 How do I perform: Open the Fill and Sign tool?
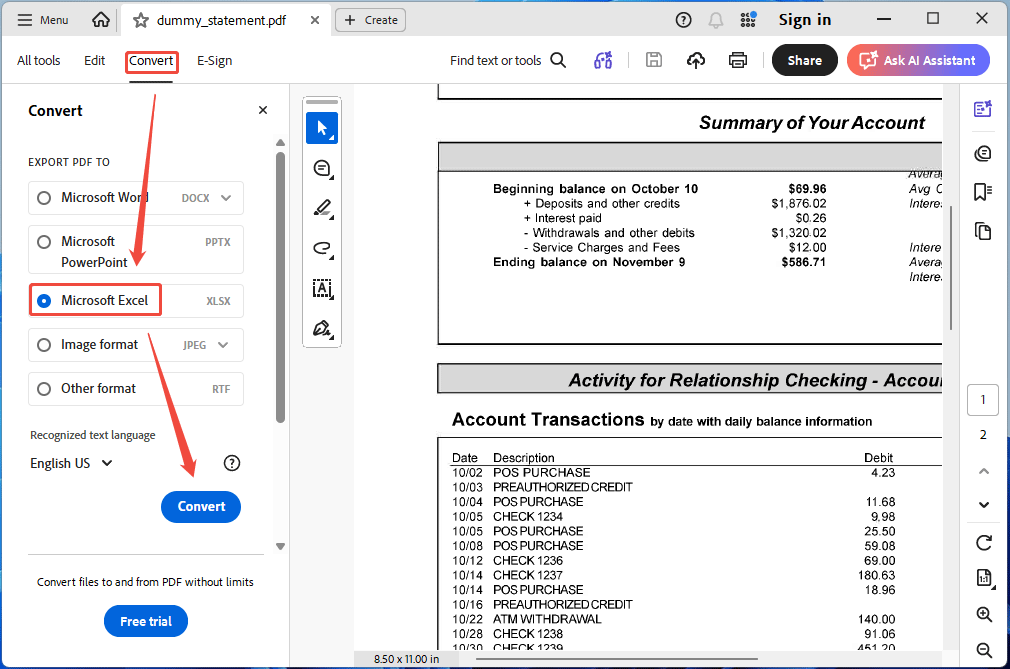322,328
